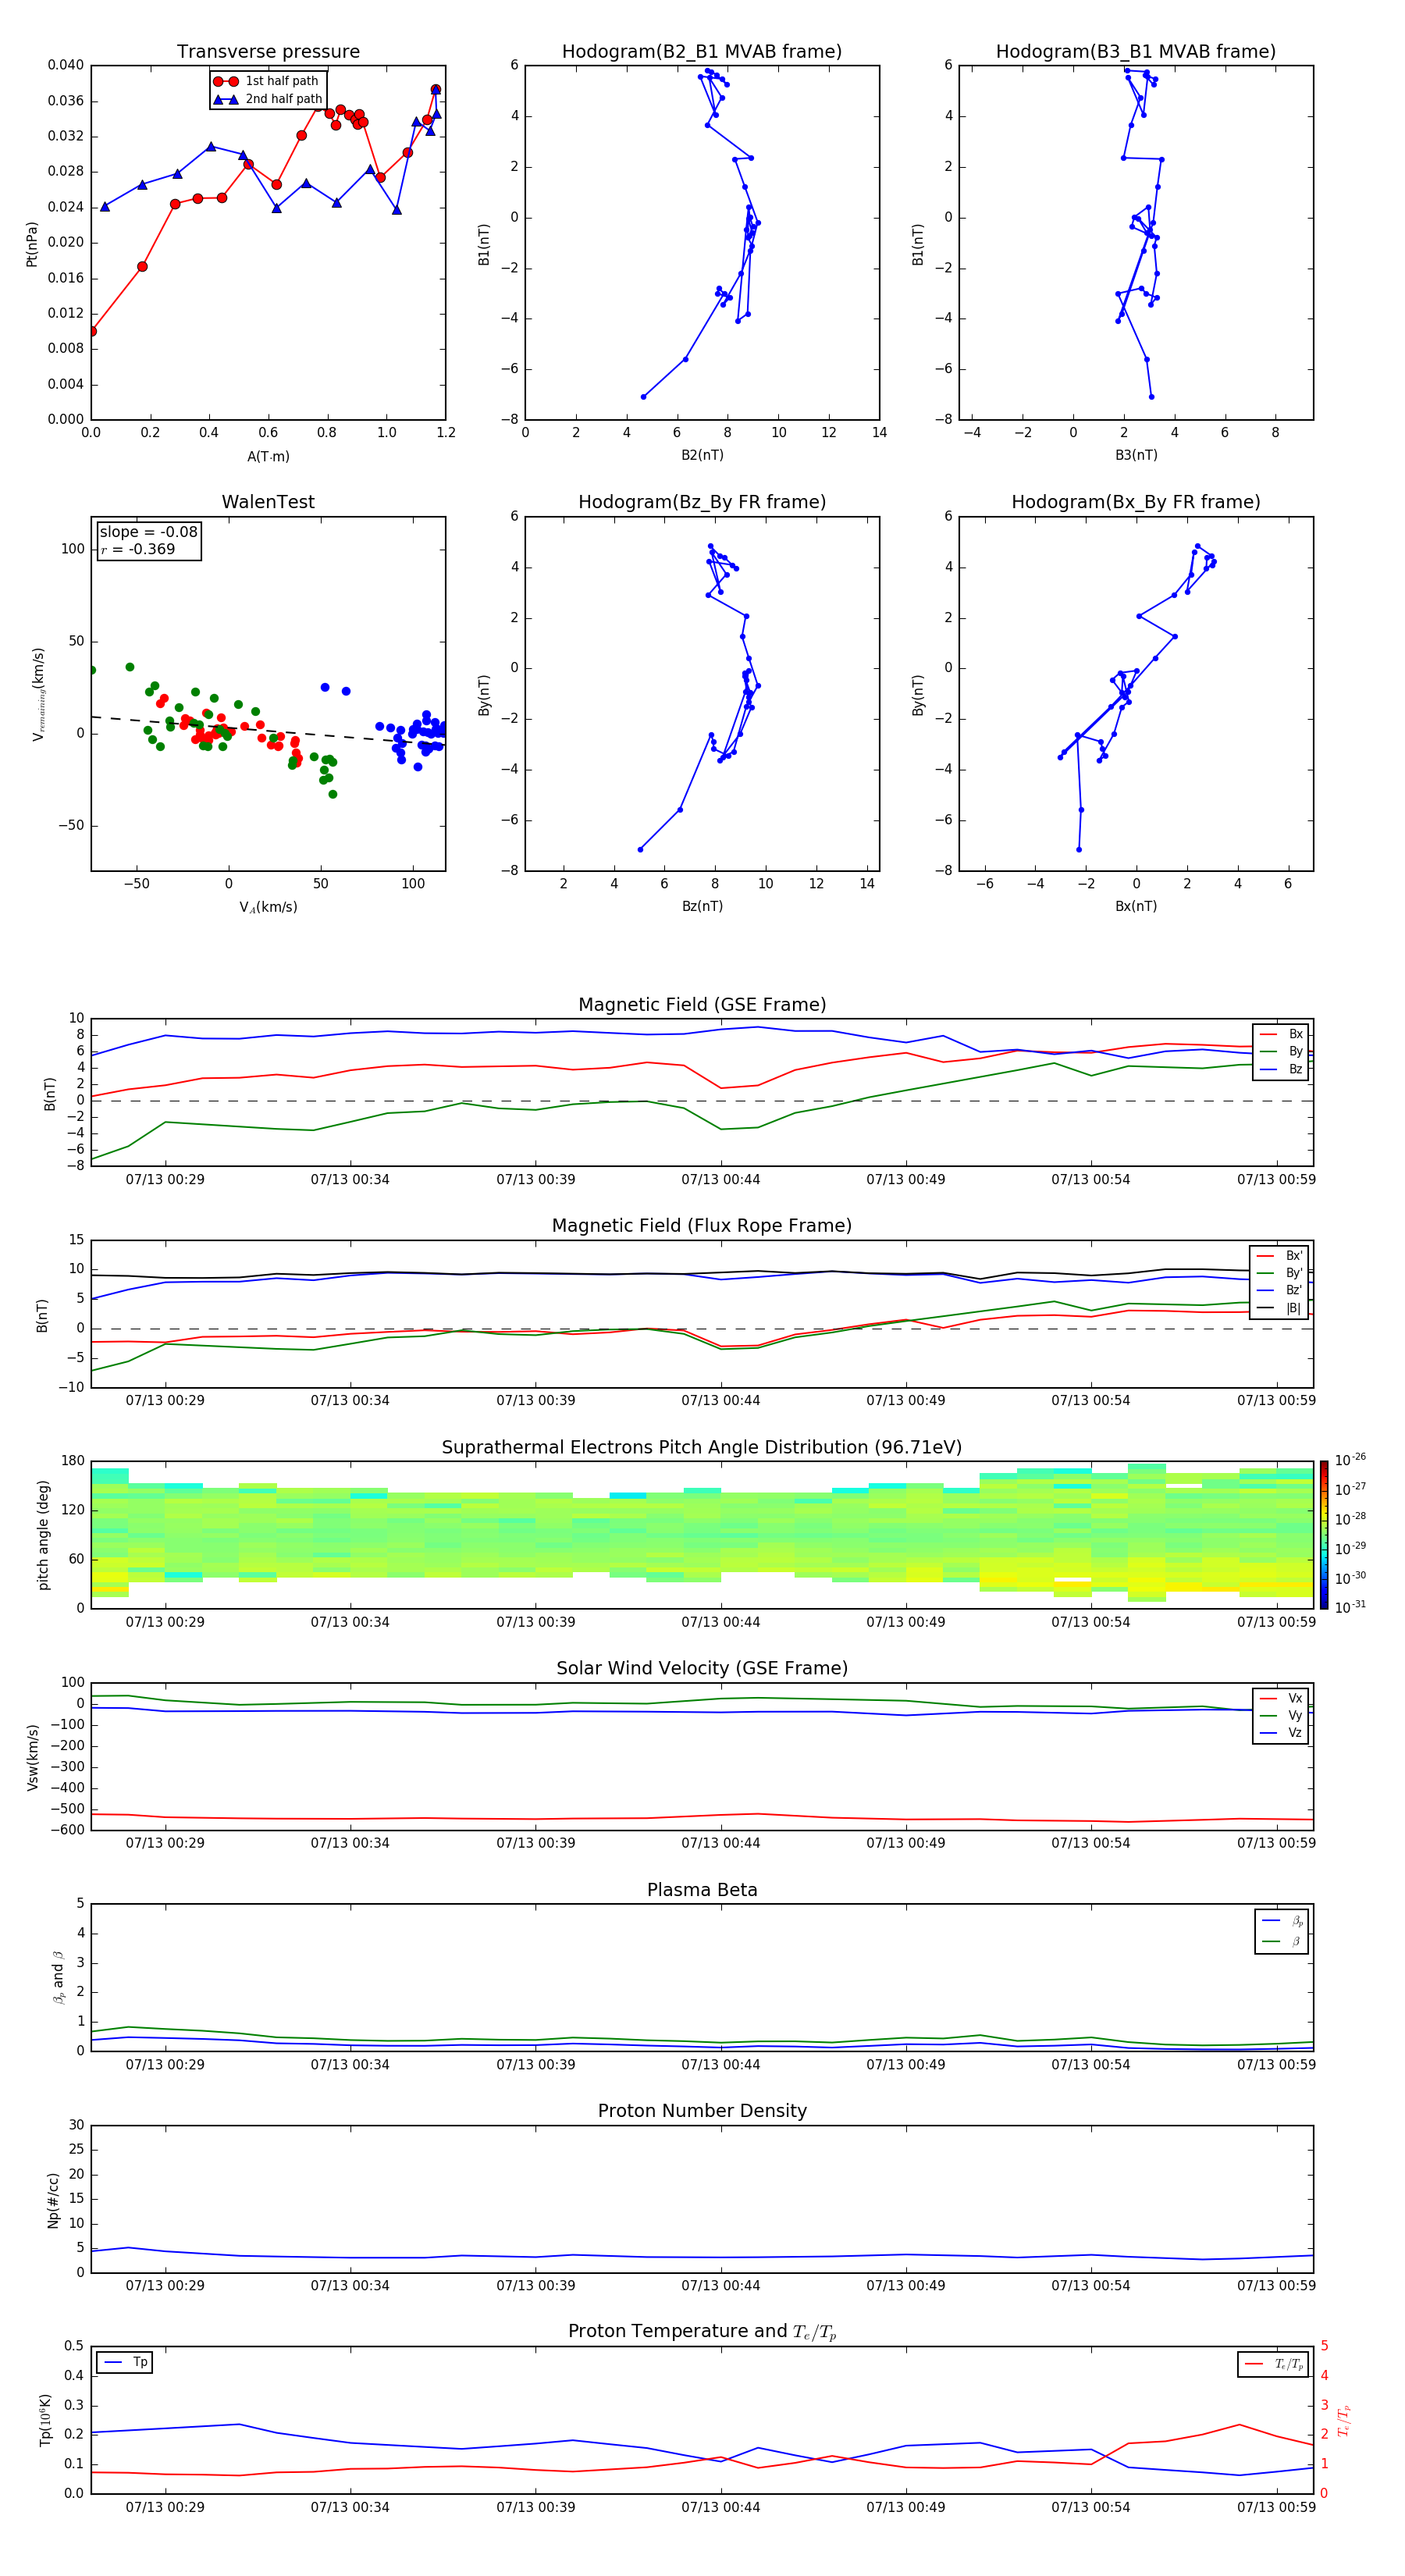Select 'Vy' in the solar wind legend
The height and width of the screenshot is (2576, 1405).
1281,1715
